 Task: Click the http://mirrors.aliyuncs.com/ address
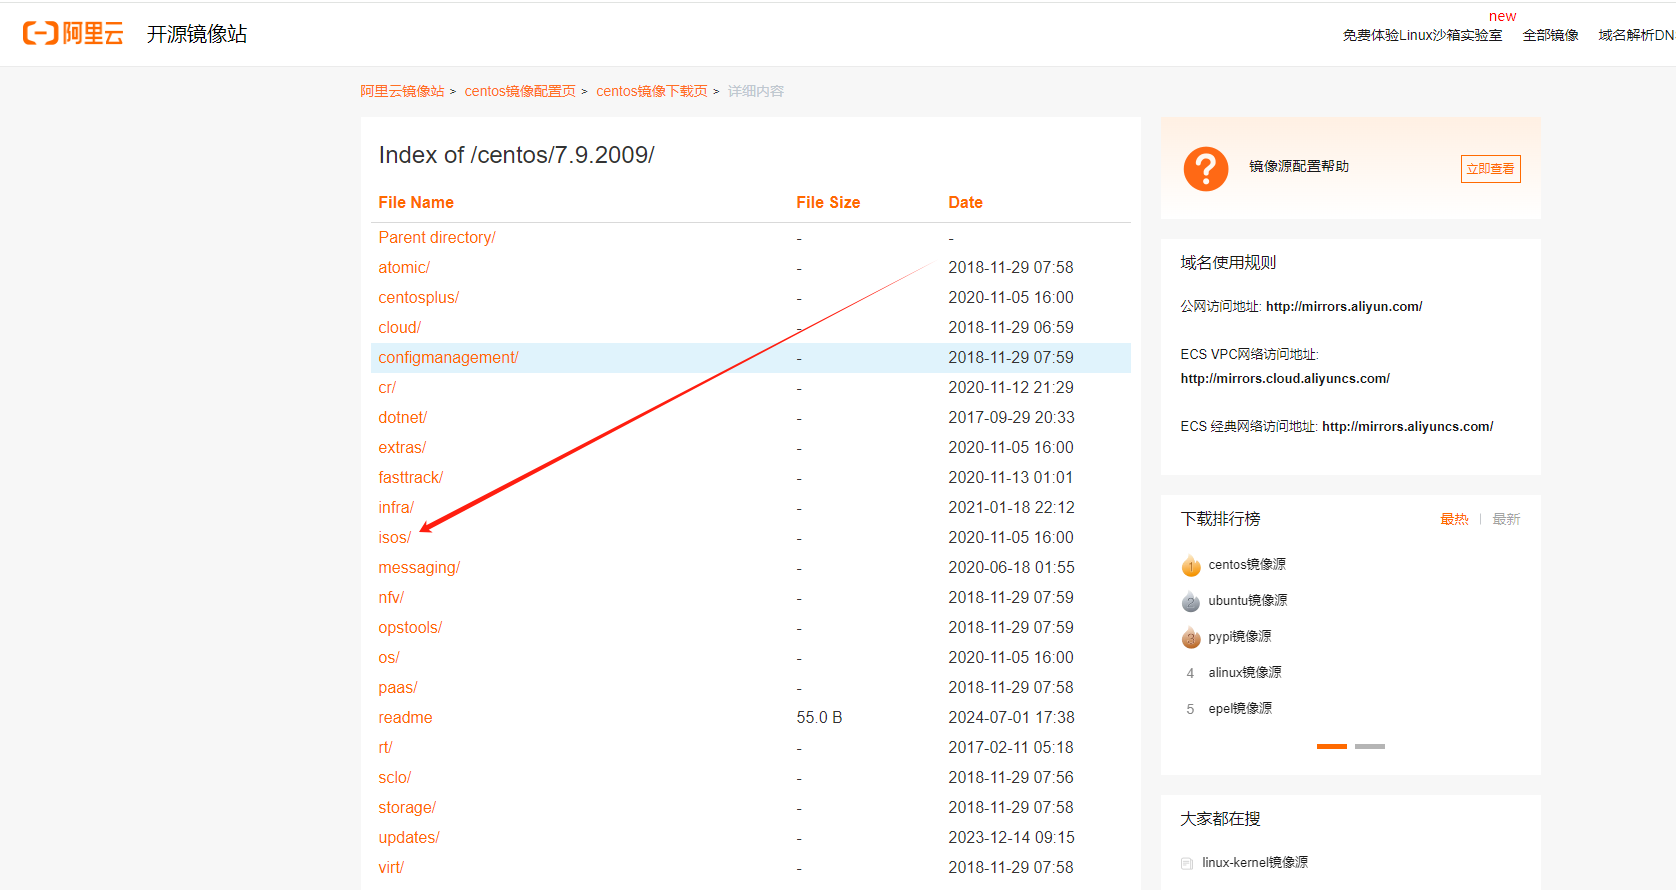pyautogui.click(x=1408, y=427)
